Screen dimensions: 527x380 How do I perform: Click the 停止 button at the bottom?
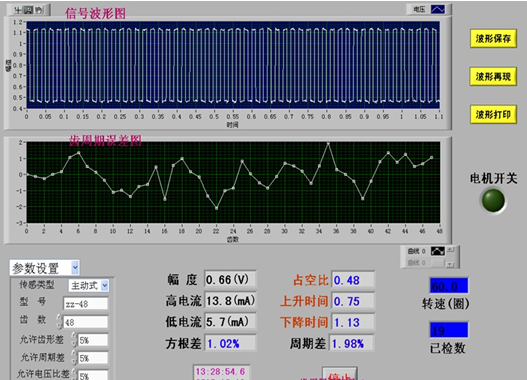[340, 374]
